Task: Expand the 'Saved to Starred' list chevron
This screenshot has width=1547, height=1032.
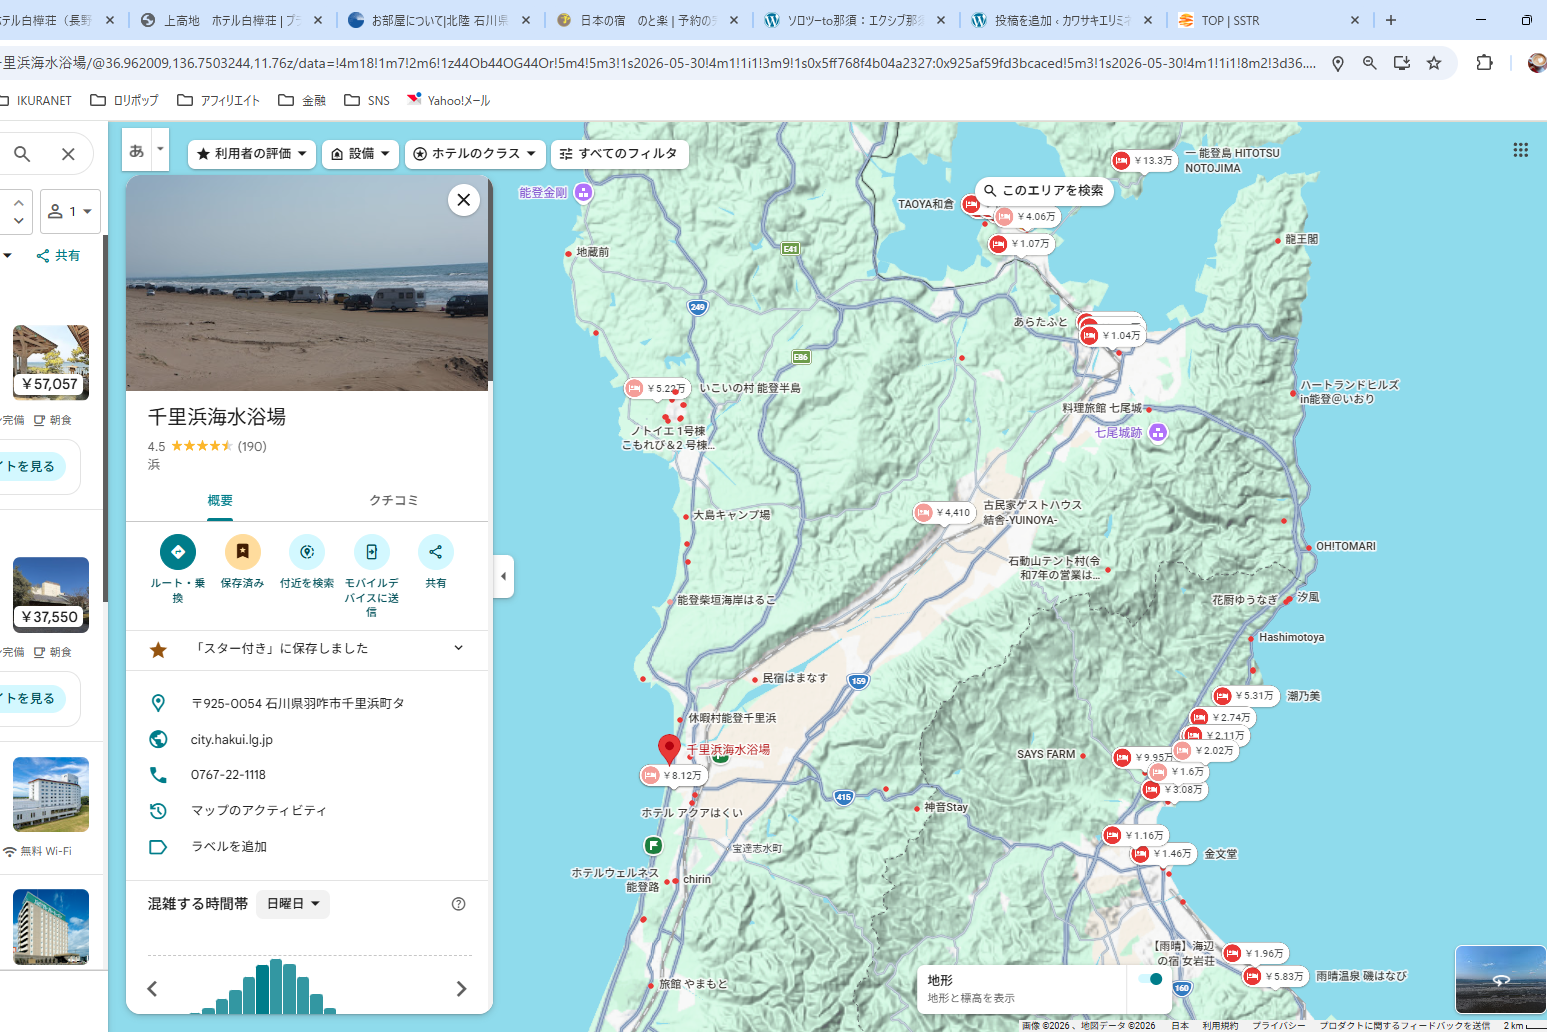Action: (458, 648)
